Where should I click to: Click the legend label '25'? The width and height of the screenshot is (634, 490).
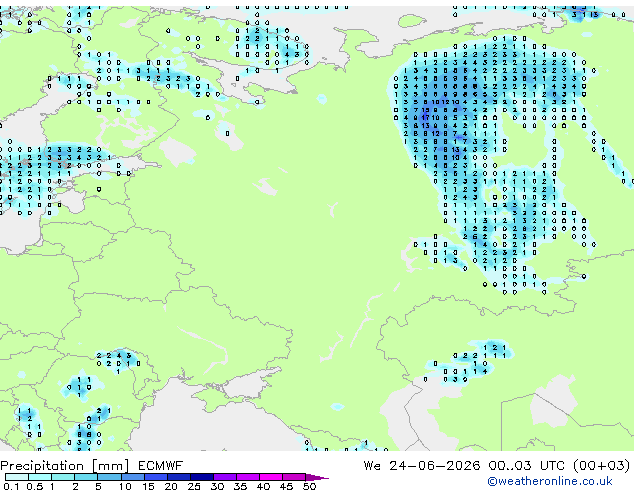tap(194, 486)
